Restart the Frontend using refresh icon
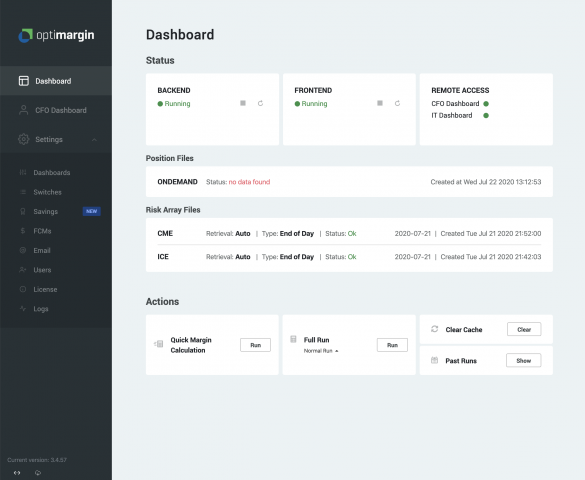This screenshot has height=480, width=585. (397, 103)
